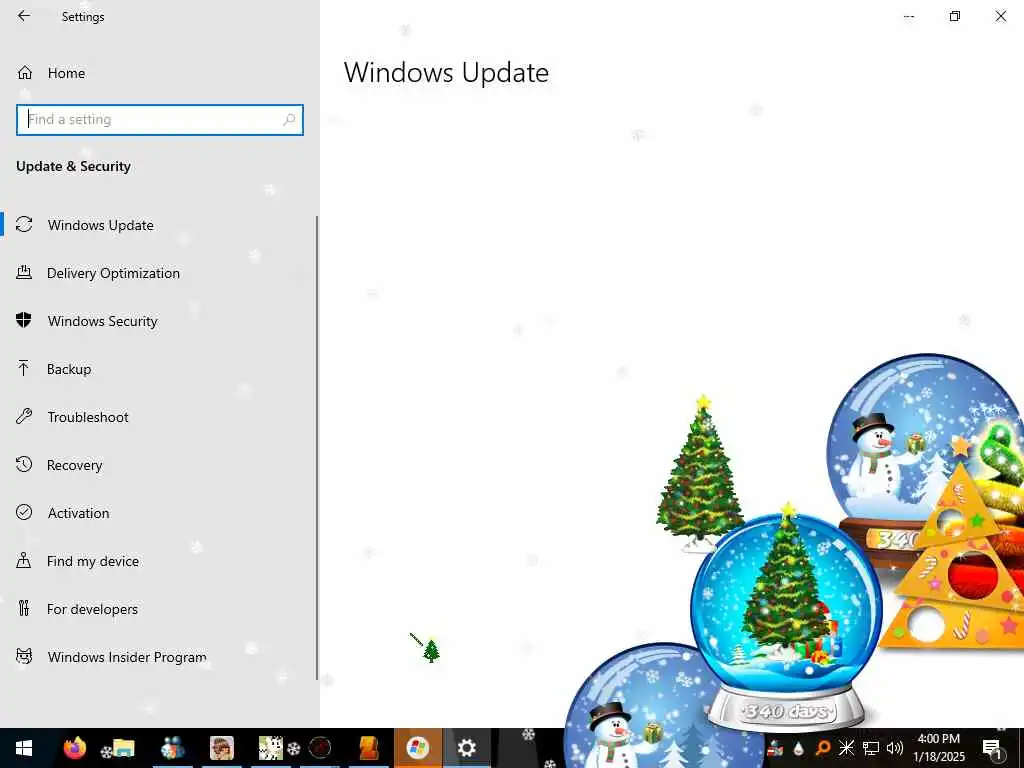Click the For developers tools icon

pos(24,609)
